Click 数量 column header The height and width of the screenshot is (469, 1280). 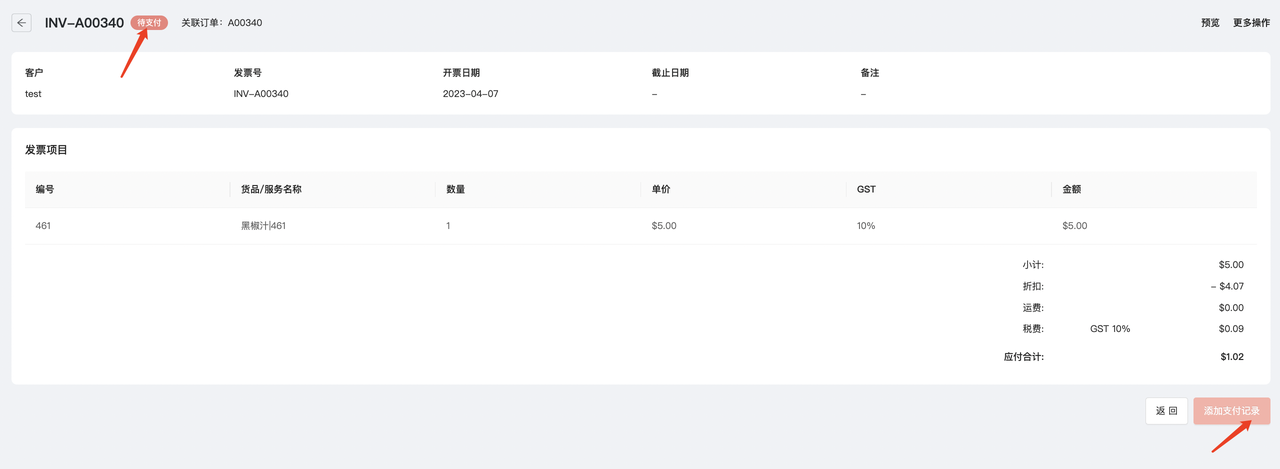point(455,189)
